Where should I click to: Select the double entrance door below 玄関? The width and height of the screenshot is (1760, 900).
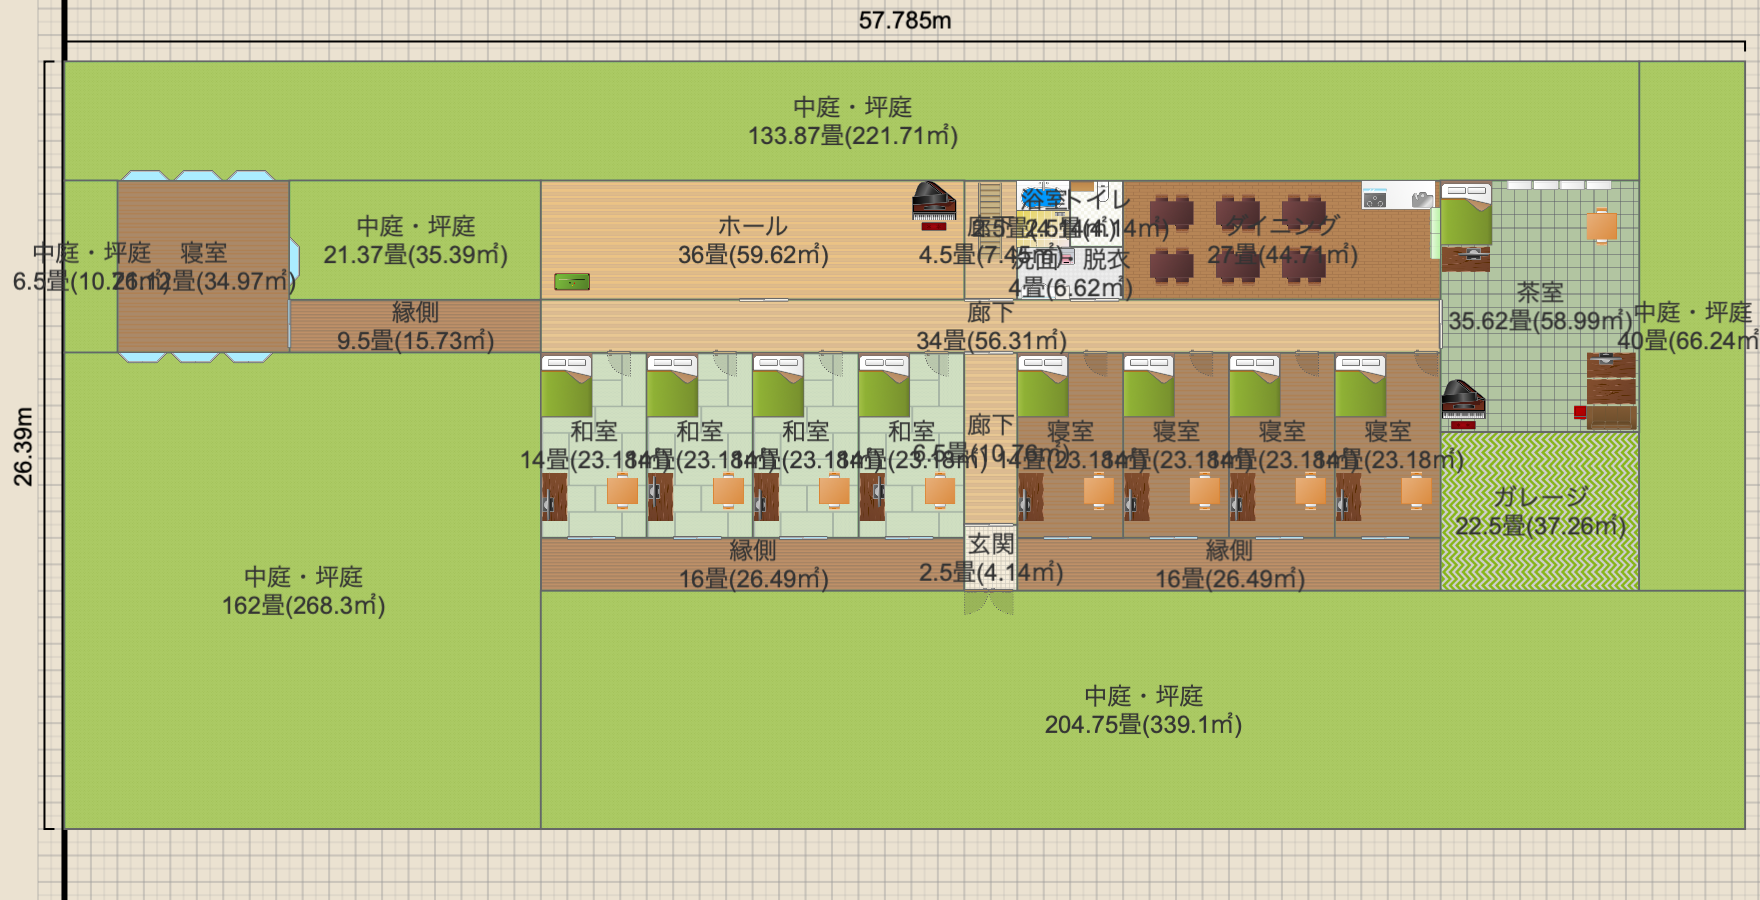(989, 602)
